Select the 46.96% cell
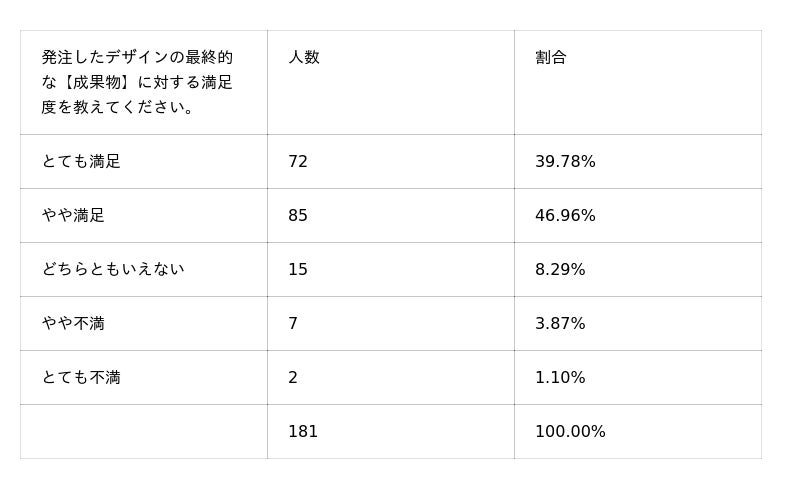 click(565, 216)
